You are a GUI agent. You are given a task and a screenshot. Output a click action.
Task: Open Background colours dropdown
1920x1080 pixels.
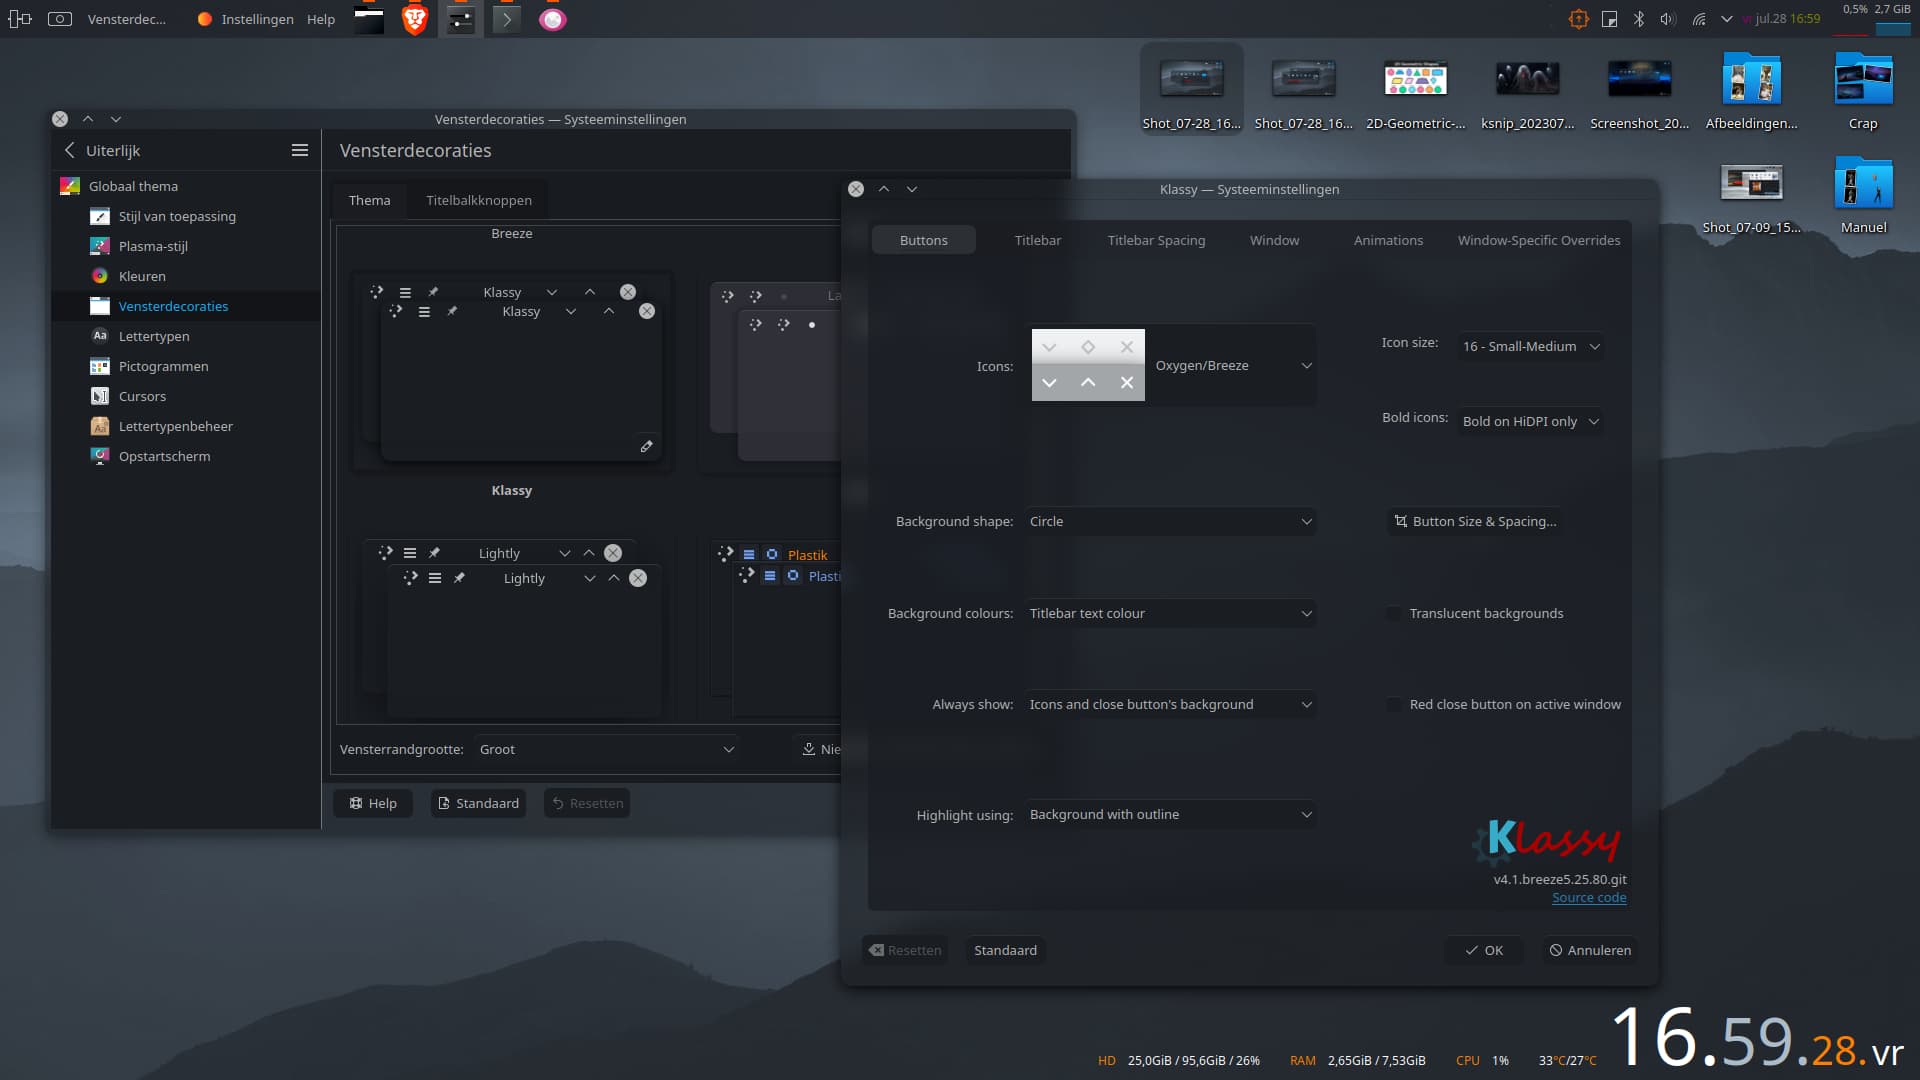(1171, 613)
